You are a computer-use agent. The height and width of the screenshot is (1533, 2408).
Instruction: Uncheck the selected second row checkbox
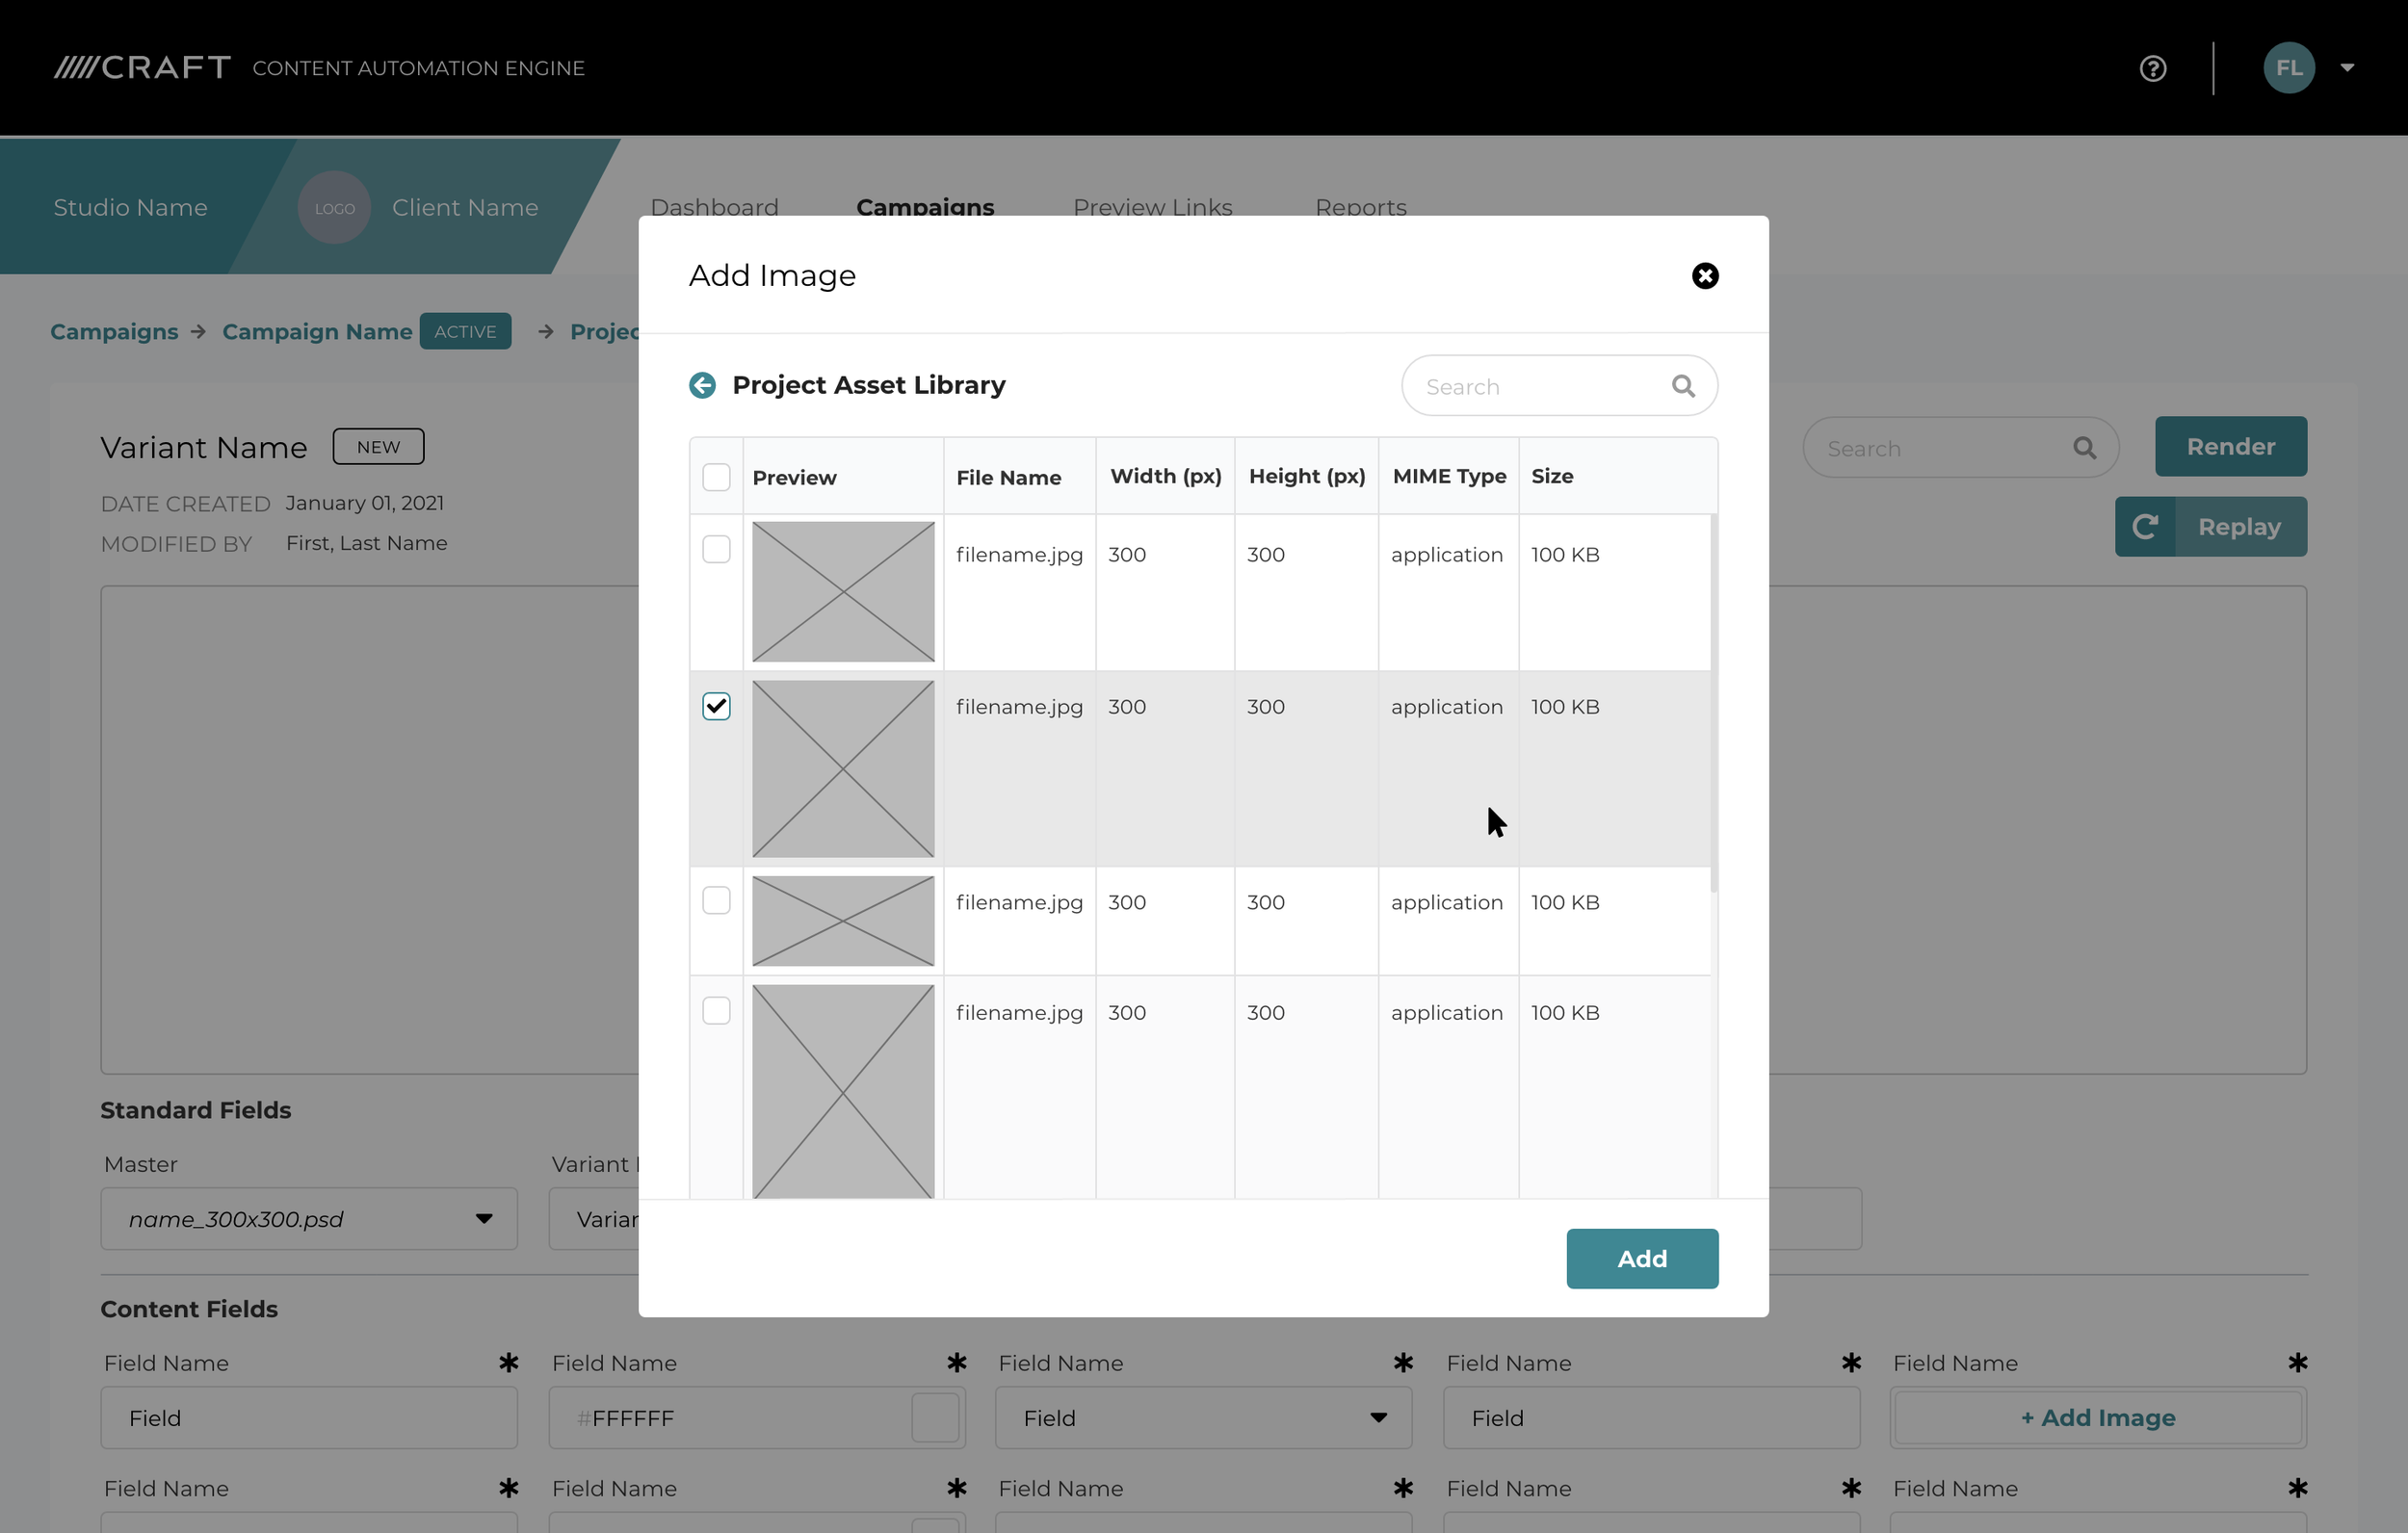point(716,707)
